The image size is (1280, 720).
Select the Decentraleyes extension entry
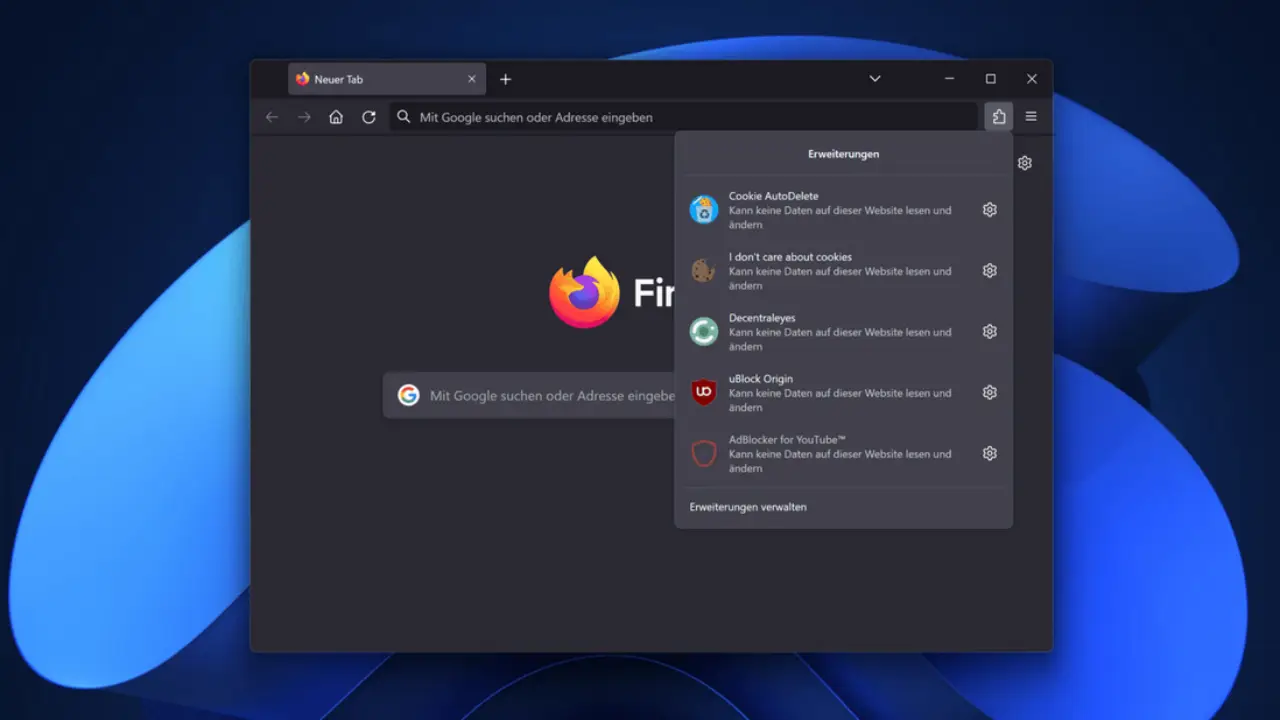click(x=843, y=332)
